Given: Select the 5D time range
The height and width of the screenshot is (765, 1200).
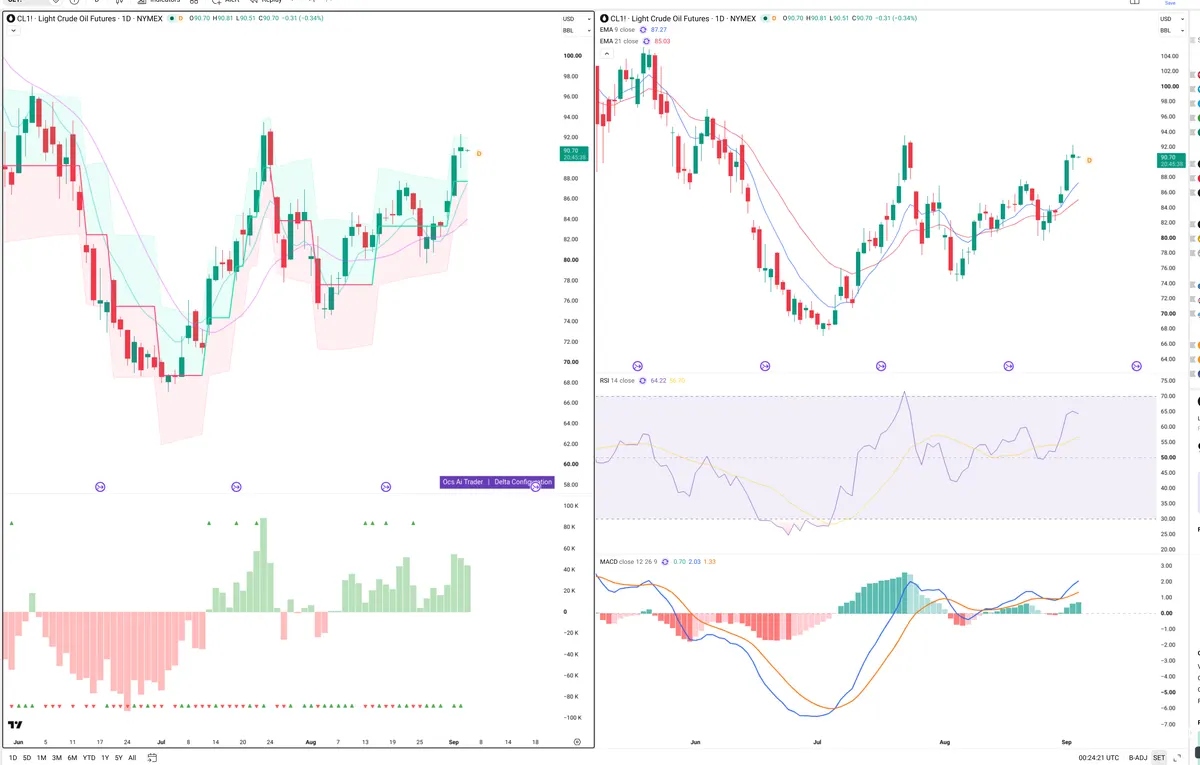Looking at the screenshot, I should (x=28, y=758).
